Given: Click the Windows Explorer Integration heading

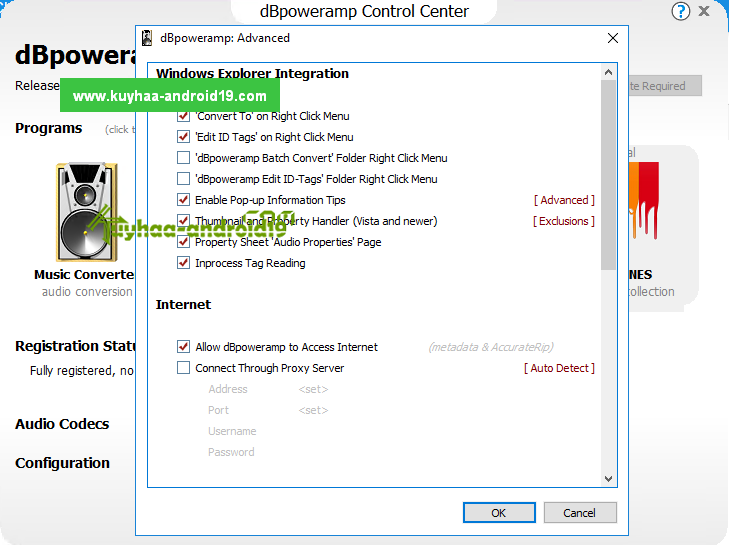Looking at the screenshot, I should point(252,73).
